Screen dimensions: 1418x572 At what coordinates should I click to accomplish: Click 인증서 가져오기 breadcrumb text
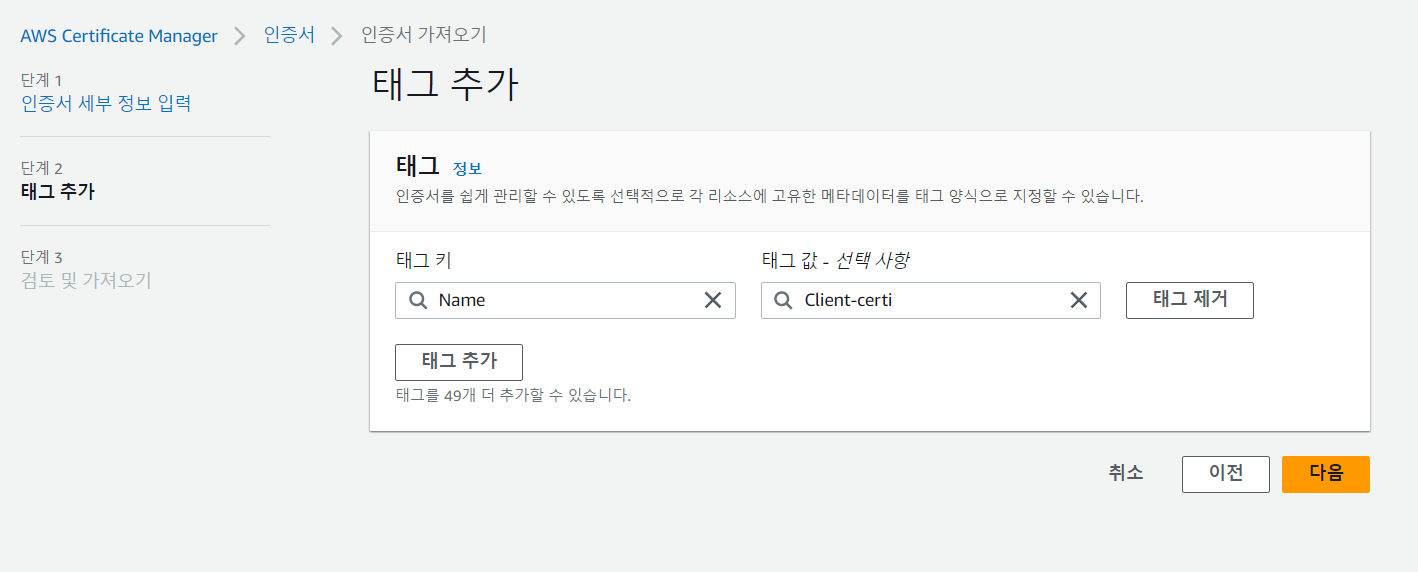point(424,35)
